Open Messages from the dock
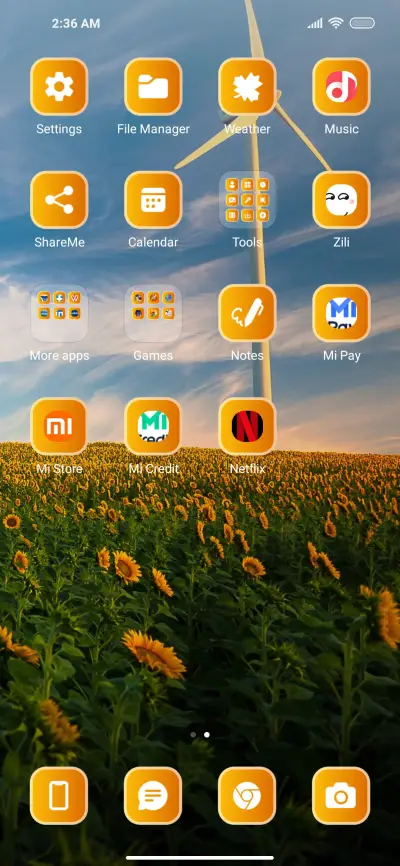The image size is (400, 866). [153, 796]
